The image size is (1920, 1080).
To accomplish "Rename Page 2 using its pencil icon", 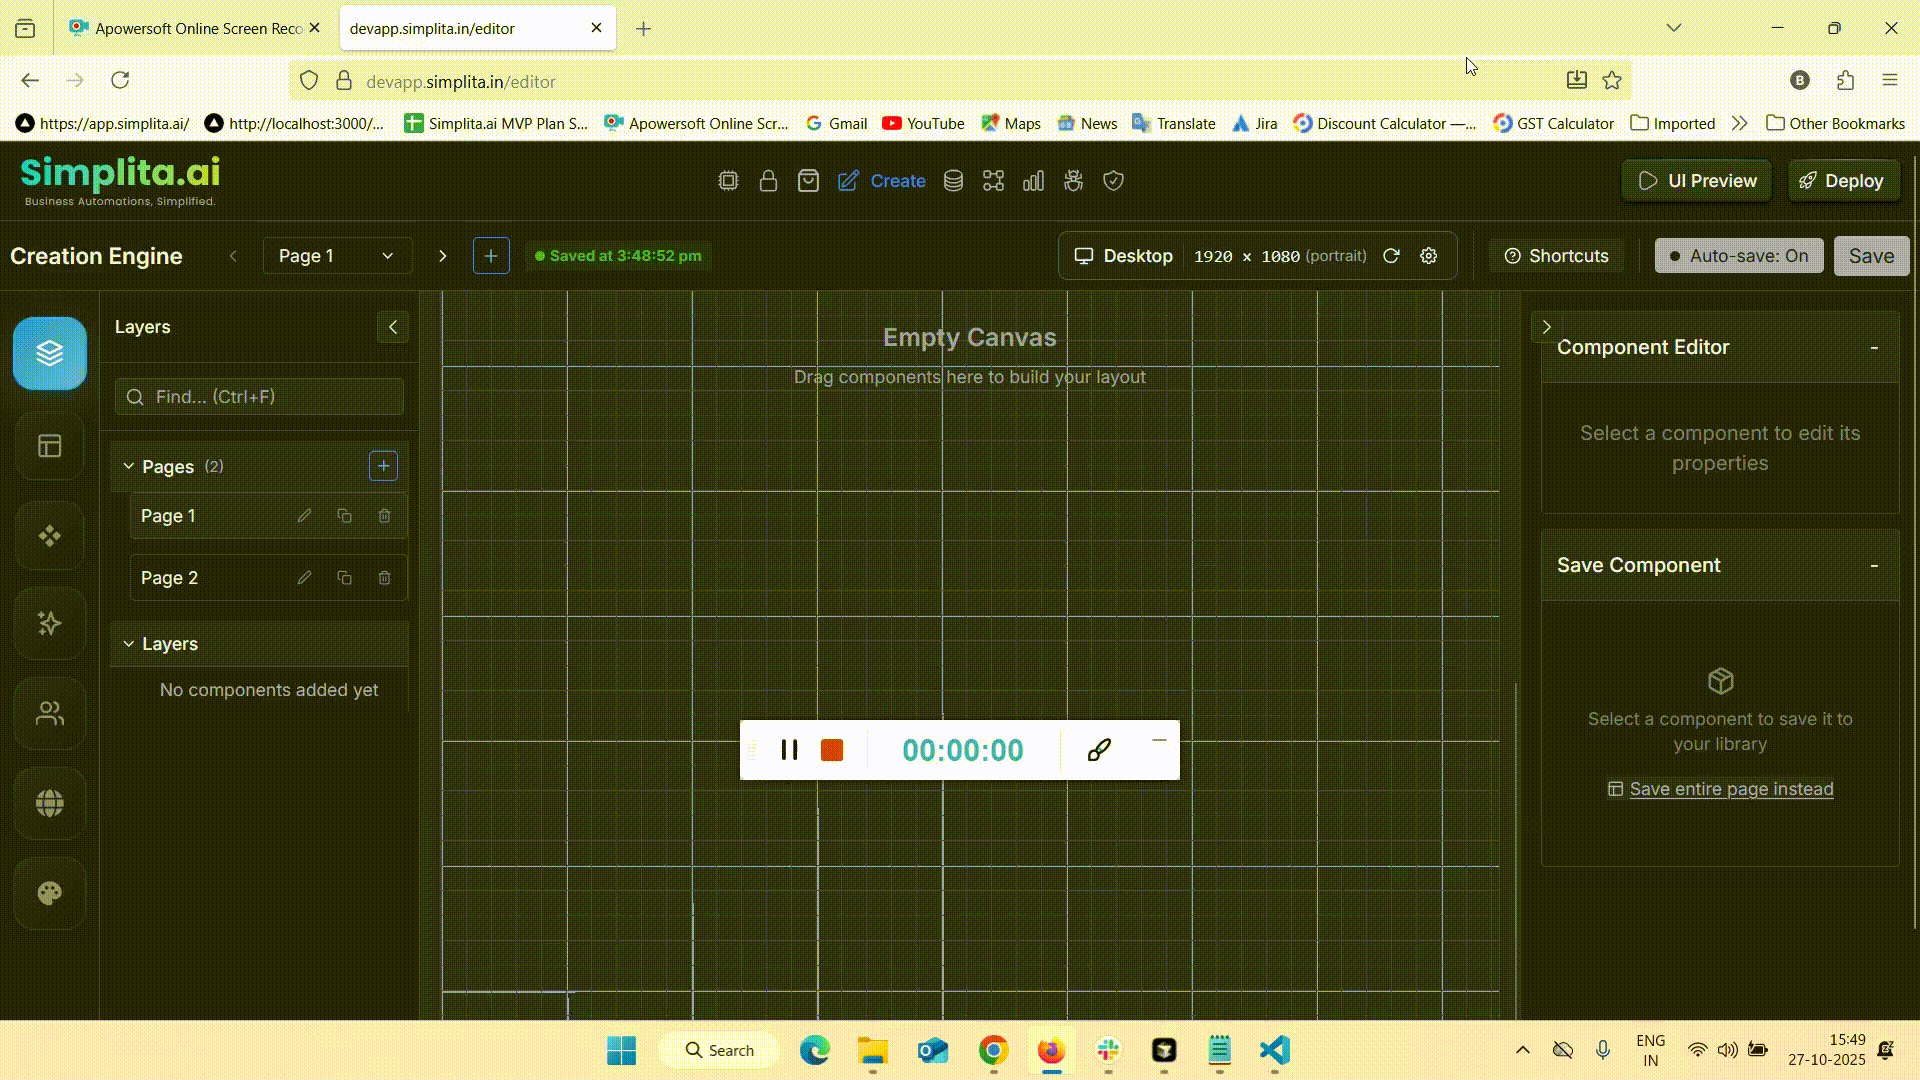I will pyautogui.click(x=304, y=577).
